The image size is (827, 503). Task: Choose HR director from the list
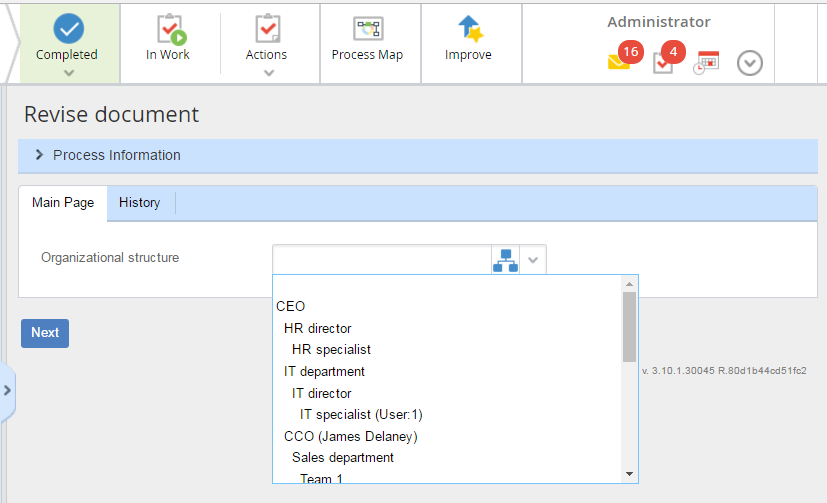pyautogui.click(x=318, y=328)
